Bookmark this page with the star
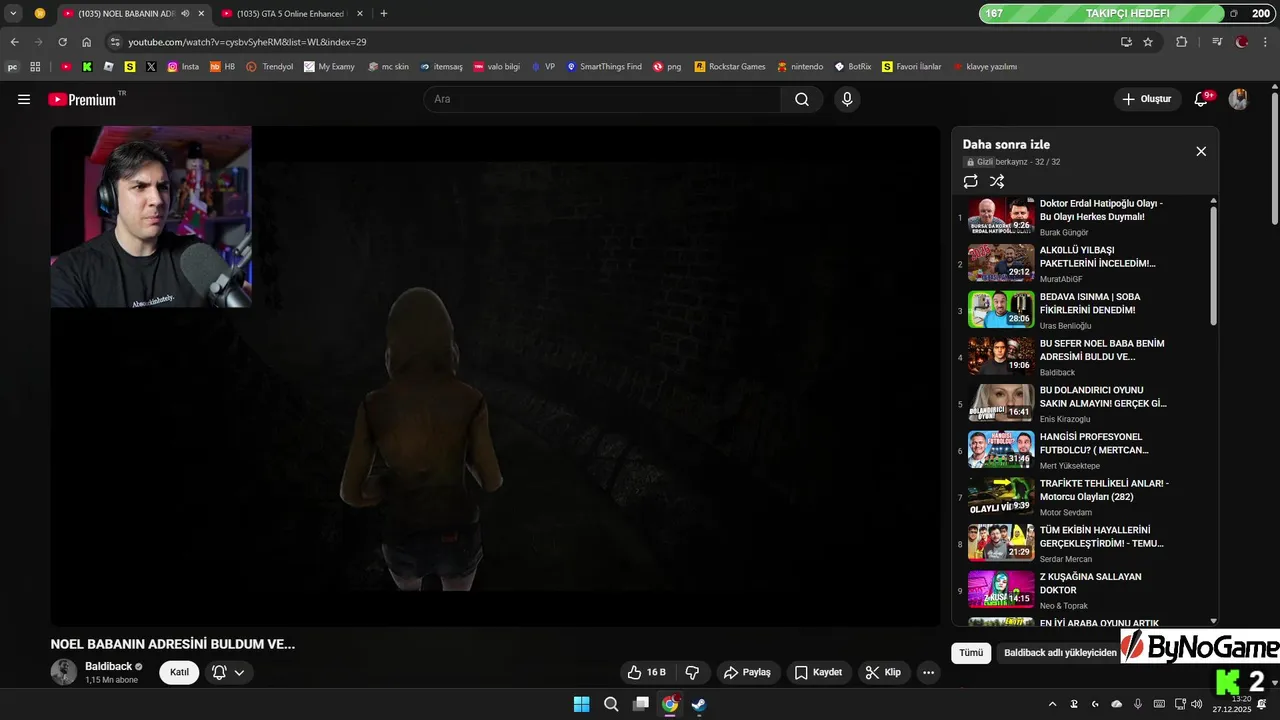 point(1148,42)
